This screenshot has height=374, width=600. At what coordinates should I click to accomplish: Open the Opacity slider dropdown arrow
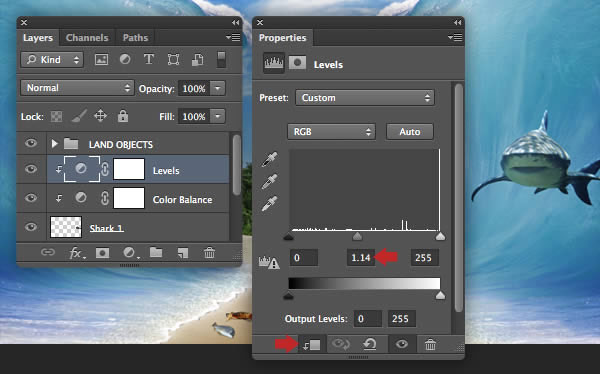click(217, 88)
